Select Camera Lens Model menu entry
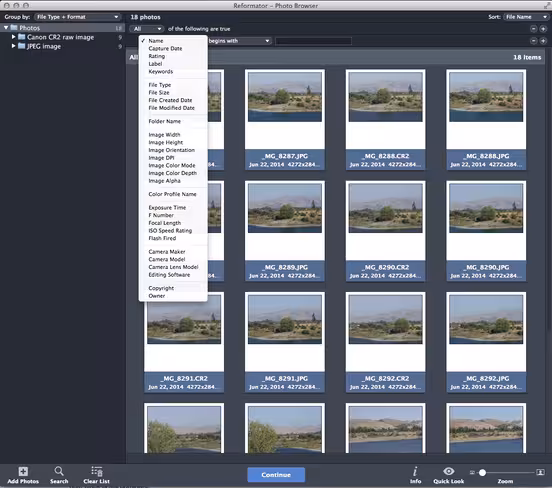 click(x=173, y=267)
